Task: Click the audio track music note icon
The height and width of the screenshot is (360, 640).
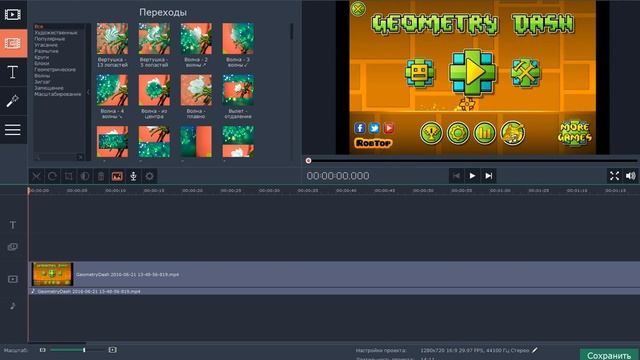Action: point(13,306)
